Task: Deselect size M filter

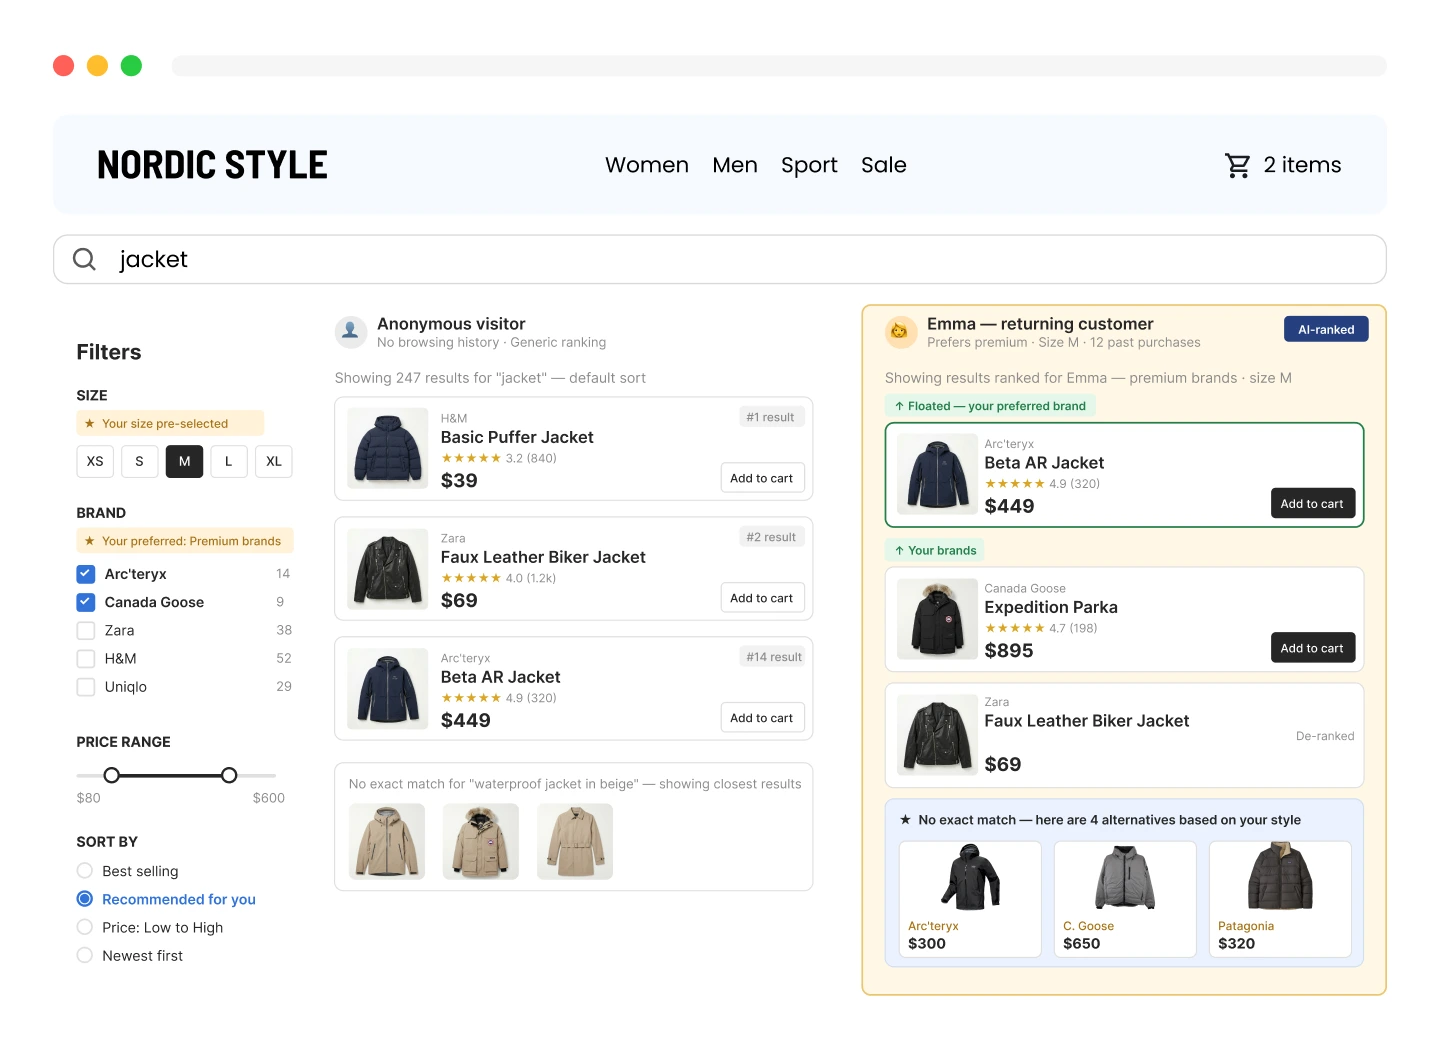Action: tap(185, 461)
